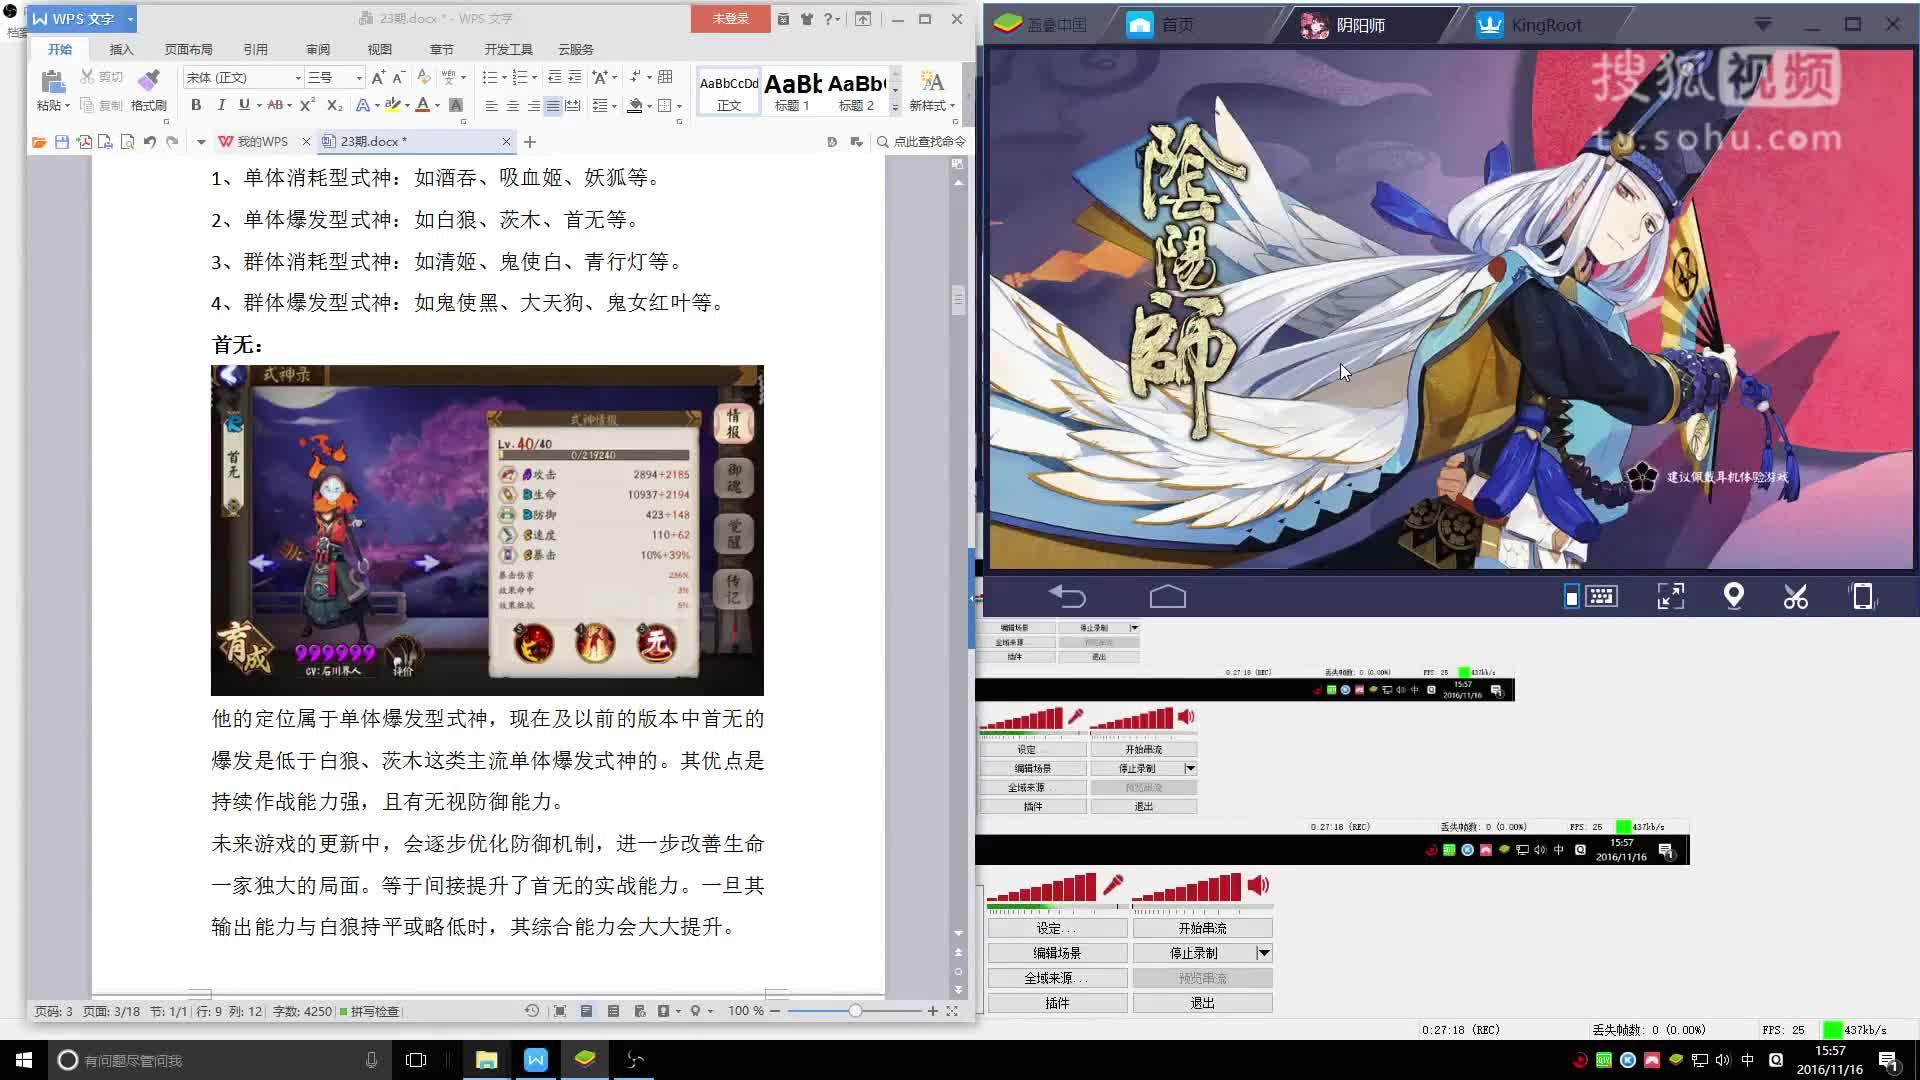
Task: Click the fullscreen icon in the emulator toolbar
Action: click(1671, 597)
